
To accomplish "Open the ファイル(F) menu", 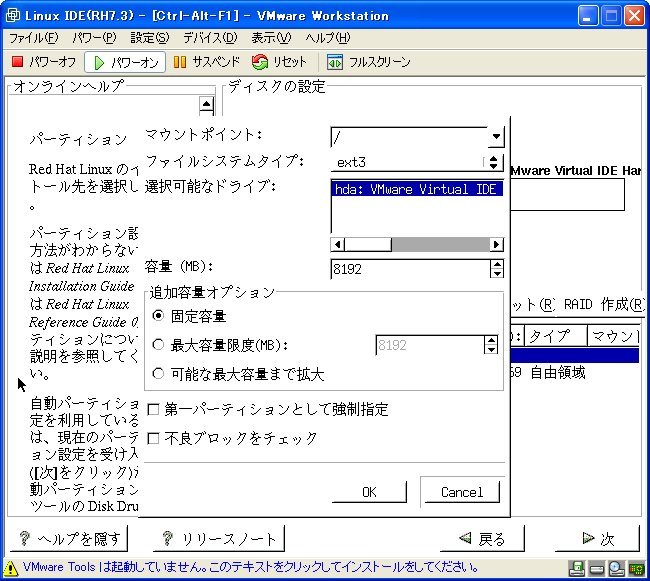I will point(34,38).
